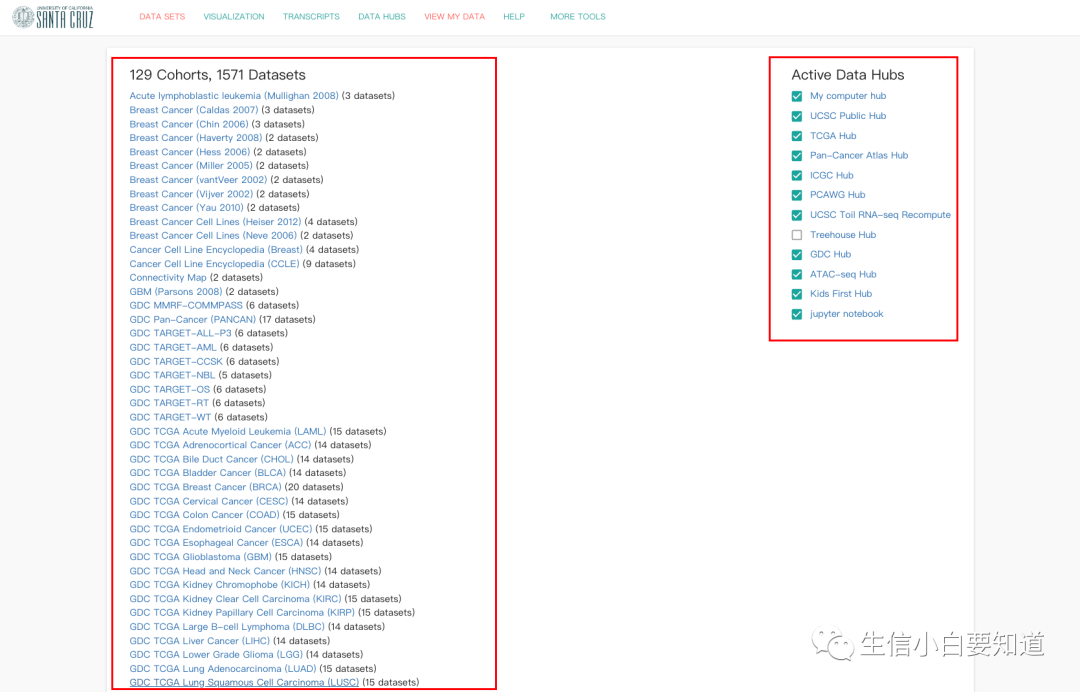Open the My computer hub link
Viewport: 1080px width, 692px height.
(848, 96)
